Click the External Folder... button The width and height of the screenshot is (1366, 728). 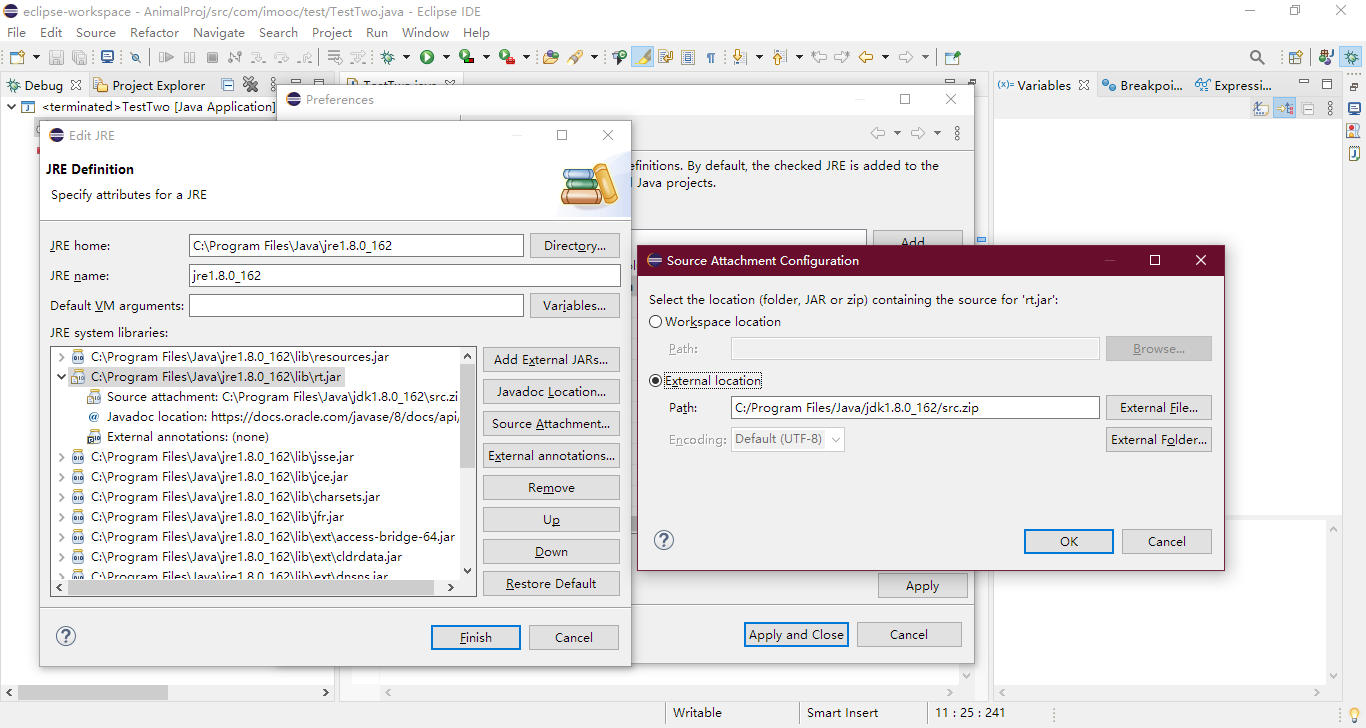tap(1159, 439)
